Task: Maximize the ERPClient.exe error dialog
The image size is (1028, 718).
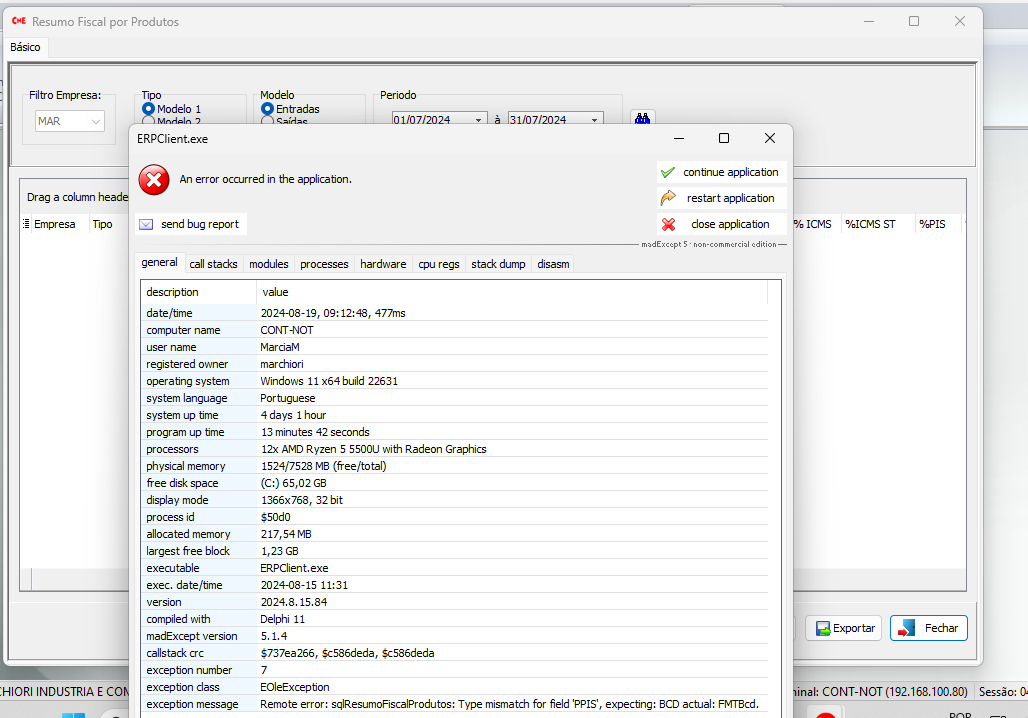Action: tap(724, 138)
